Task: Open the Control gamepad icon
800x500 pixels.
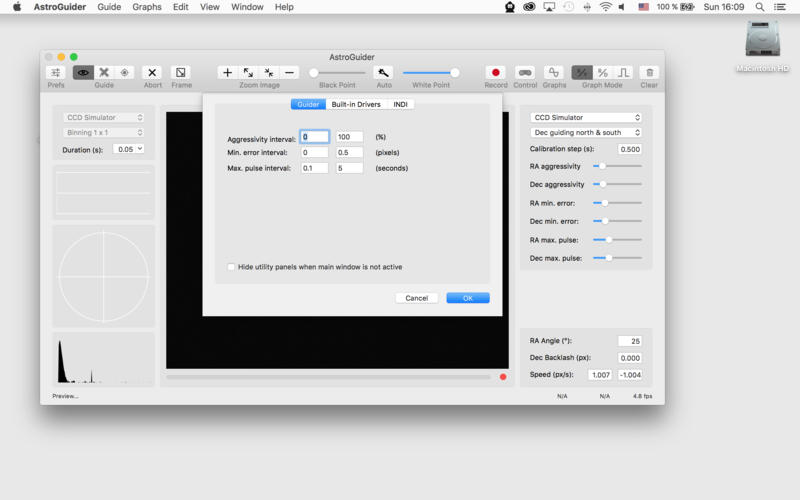Action: pos(525,73)
